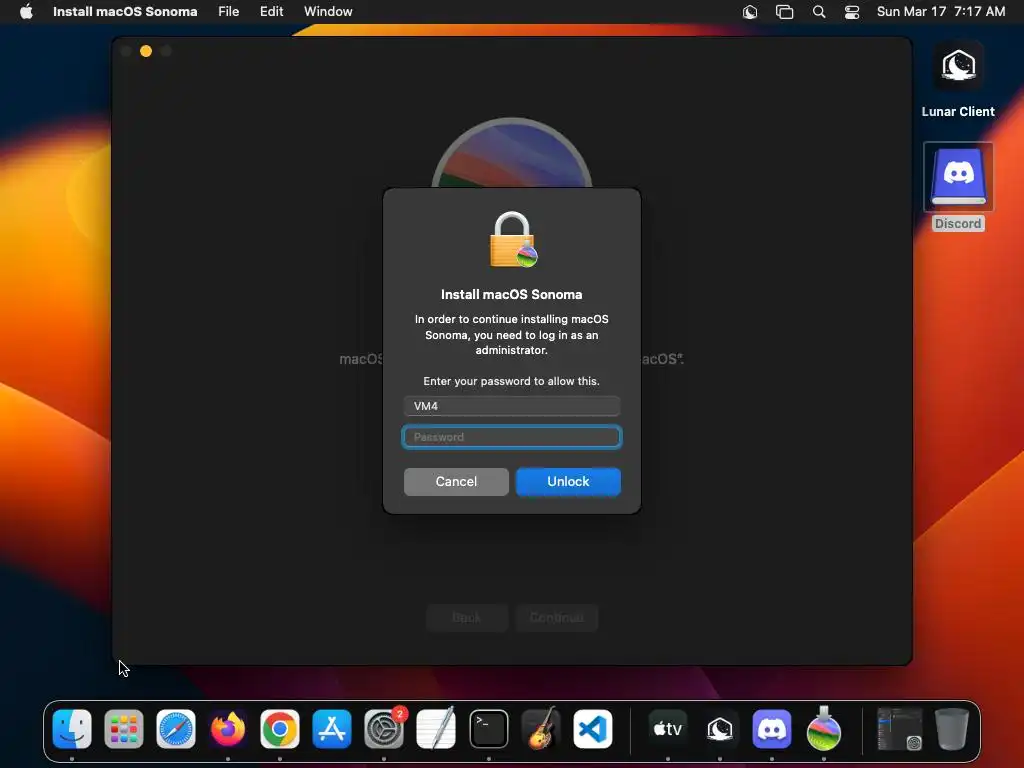The width and height of the screenshot is (1024, 768).
Task: Focus the Password input field
Action: [x=512, y=437]
